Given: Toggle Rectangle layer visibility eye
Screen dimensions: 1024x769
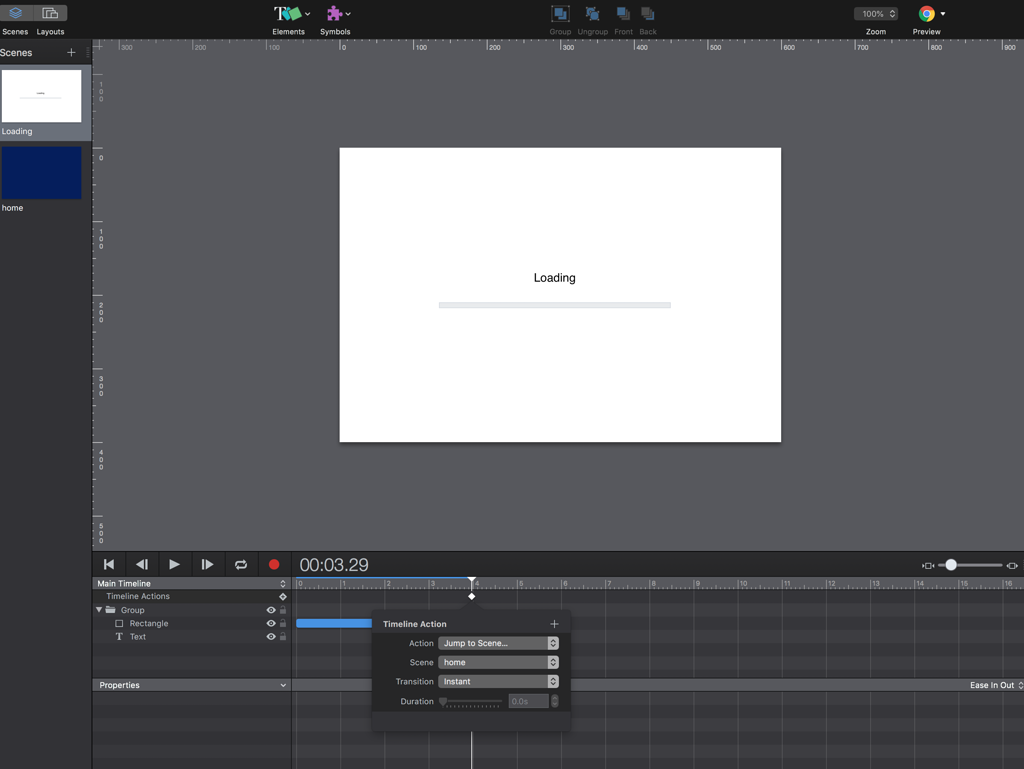Looking at the screenshot, I should 270,623.
